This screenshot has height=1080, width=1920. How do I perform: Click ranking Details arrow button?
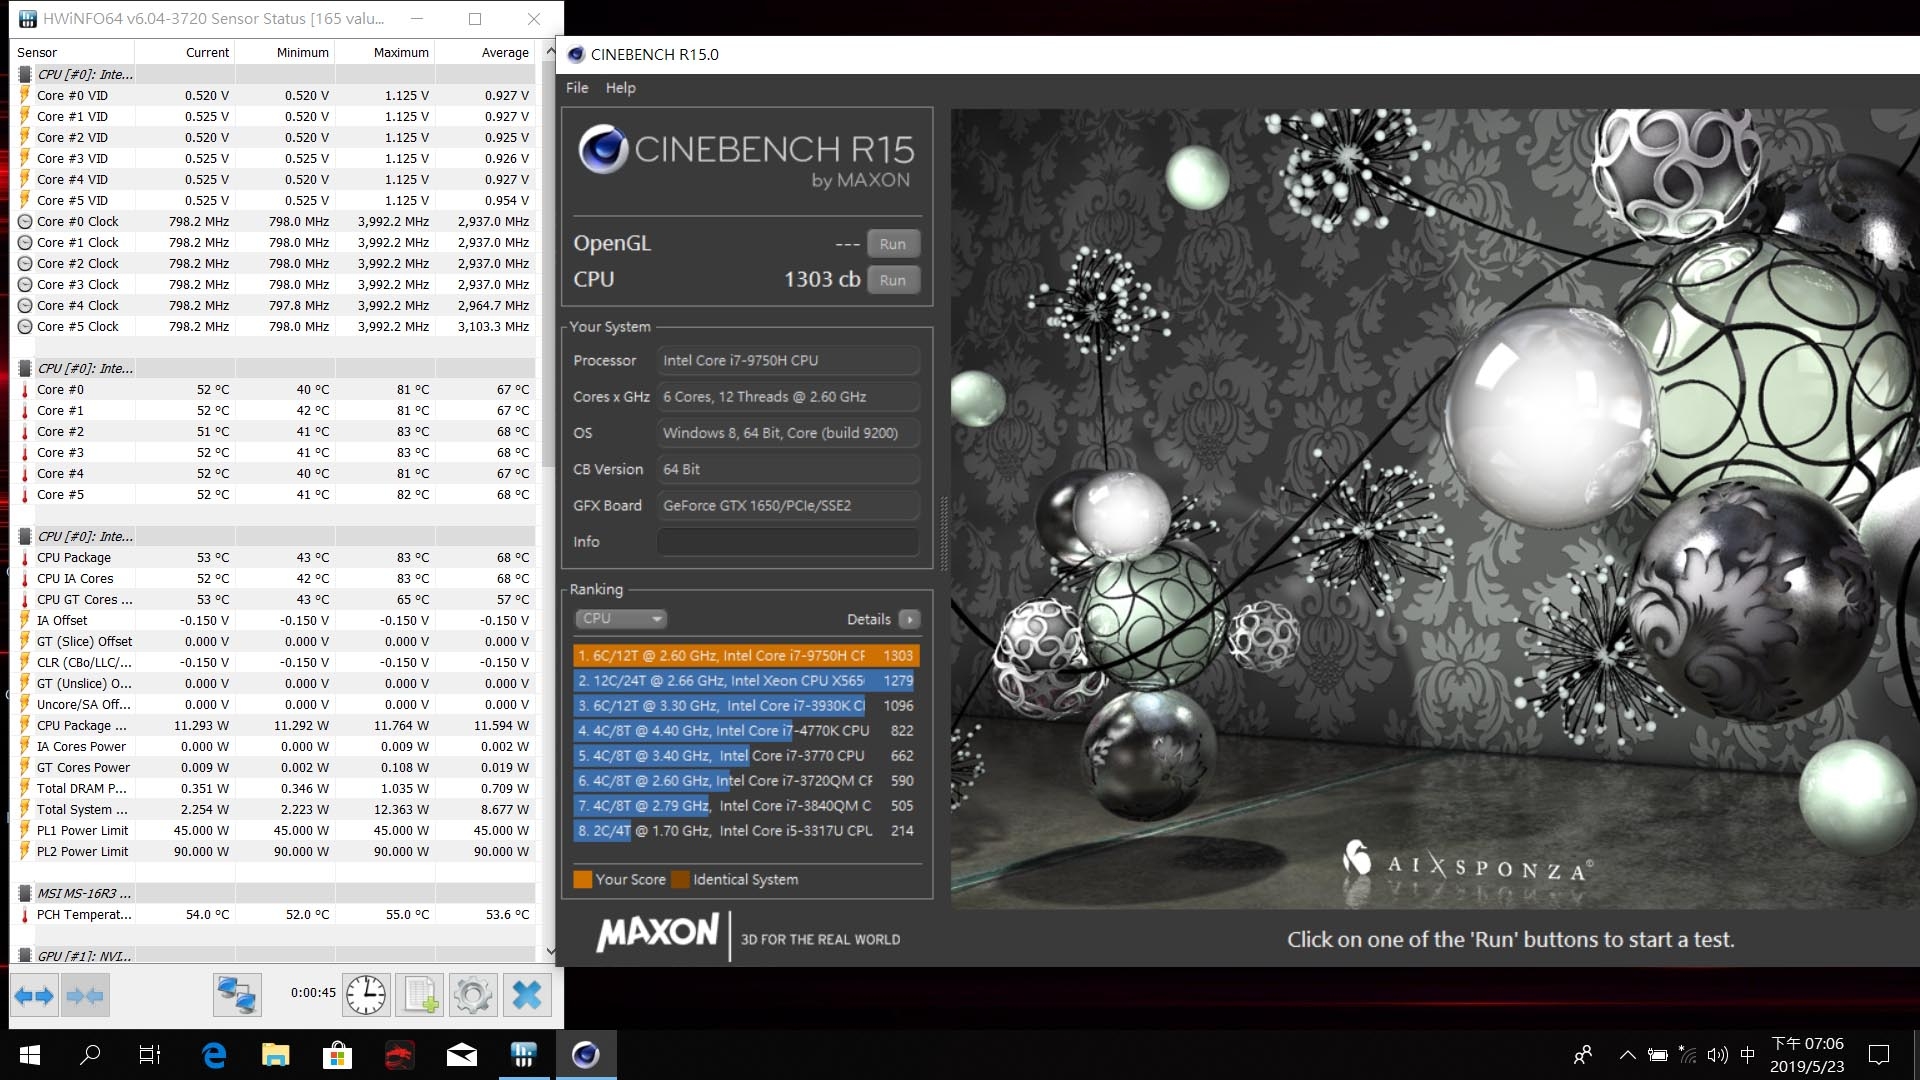(x=909, y=620)
